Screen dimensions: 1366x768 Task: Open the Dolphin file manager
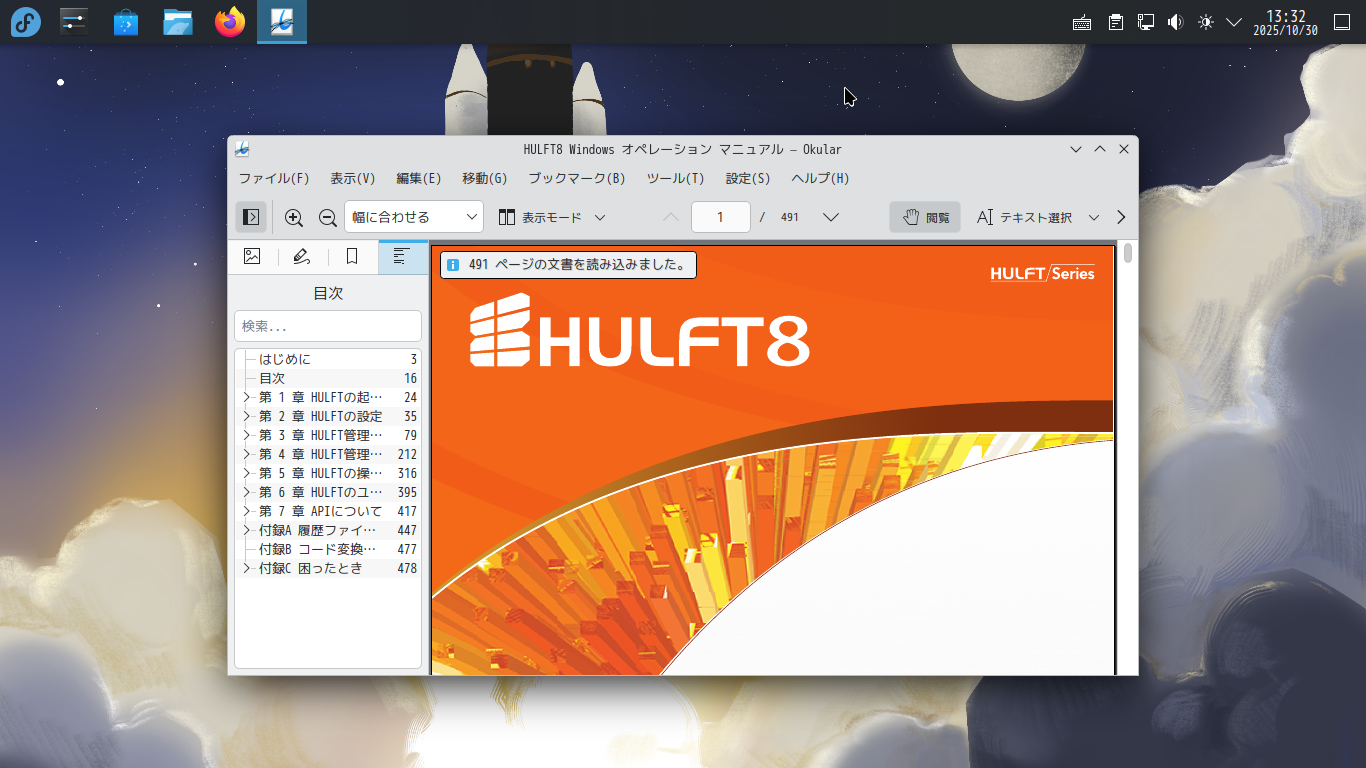point(178,22)
